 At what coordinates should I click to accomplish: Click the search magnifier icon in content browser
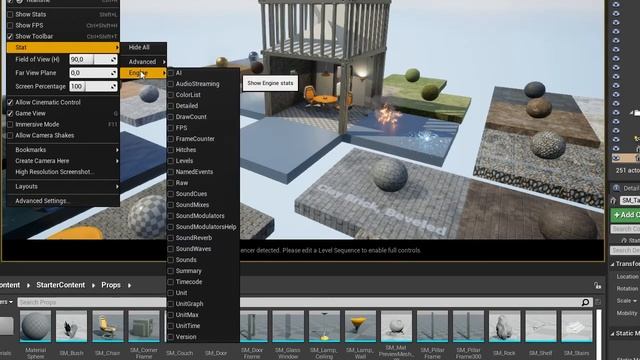coord(585,302)
